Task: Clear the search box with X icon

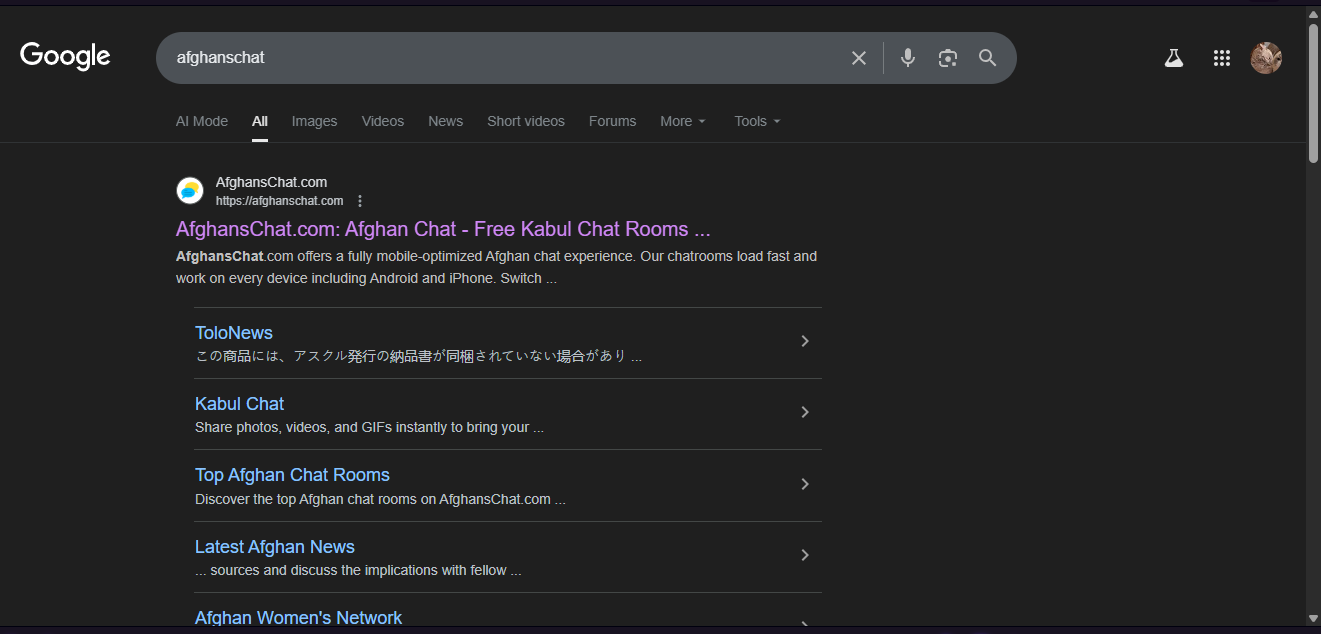Action: [858, 58]
